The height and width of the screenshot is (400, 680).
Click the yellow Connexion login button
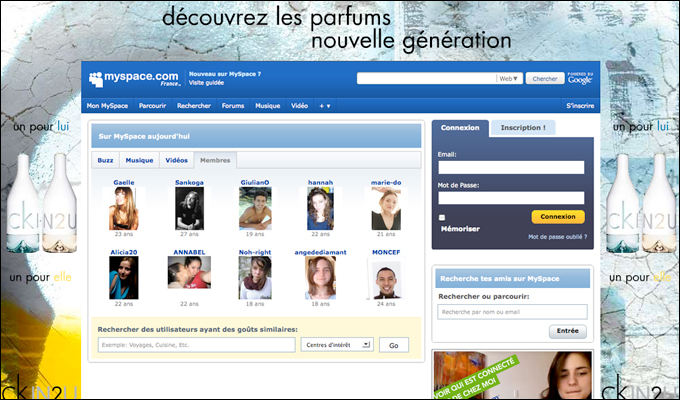coord(558,216)
